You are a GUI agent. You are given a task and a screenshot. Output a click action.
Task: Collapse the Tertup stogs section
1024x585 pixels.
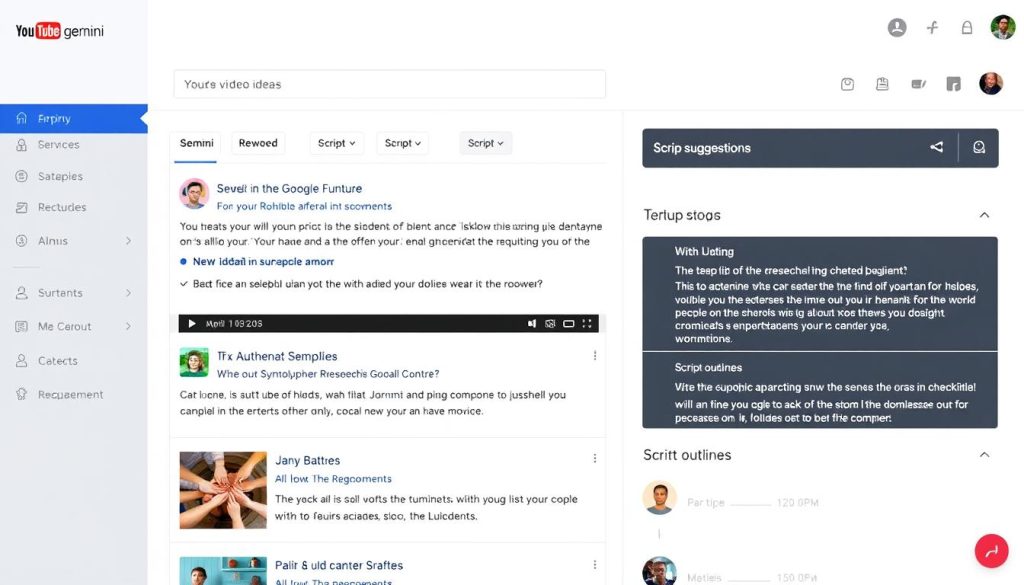tap(983, 214)
